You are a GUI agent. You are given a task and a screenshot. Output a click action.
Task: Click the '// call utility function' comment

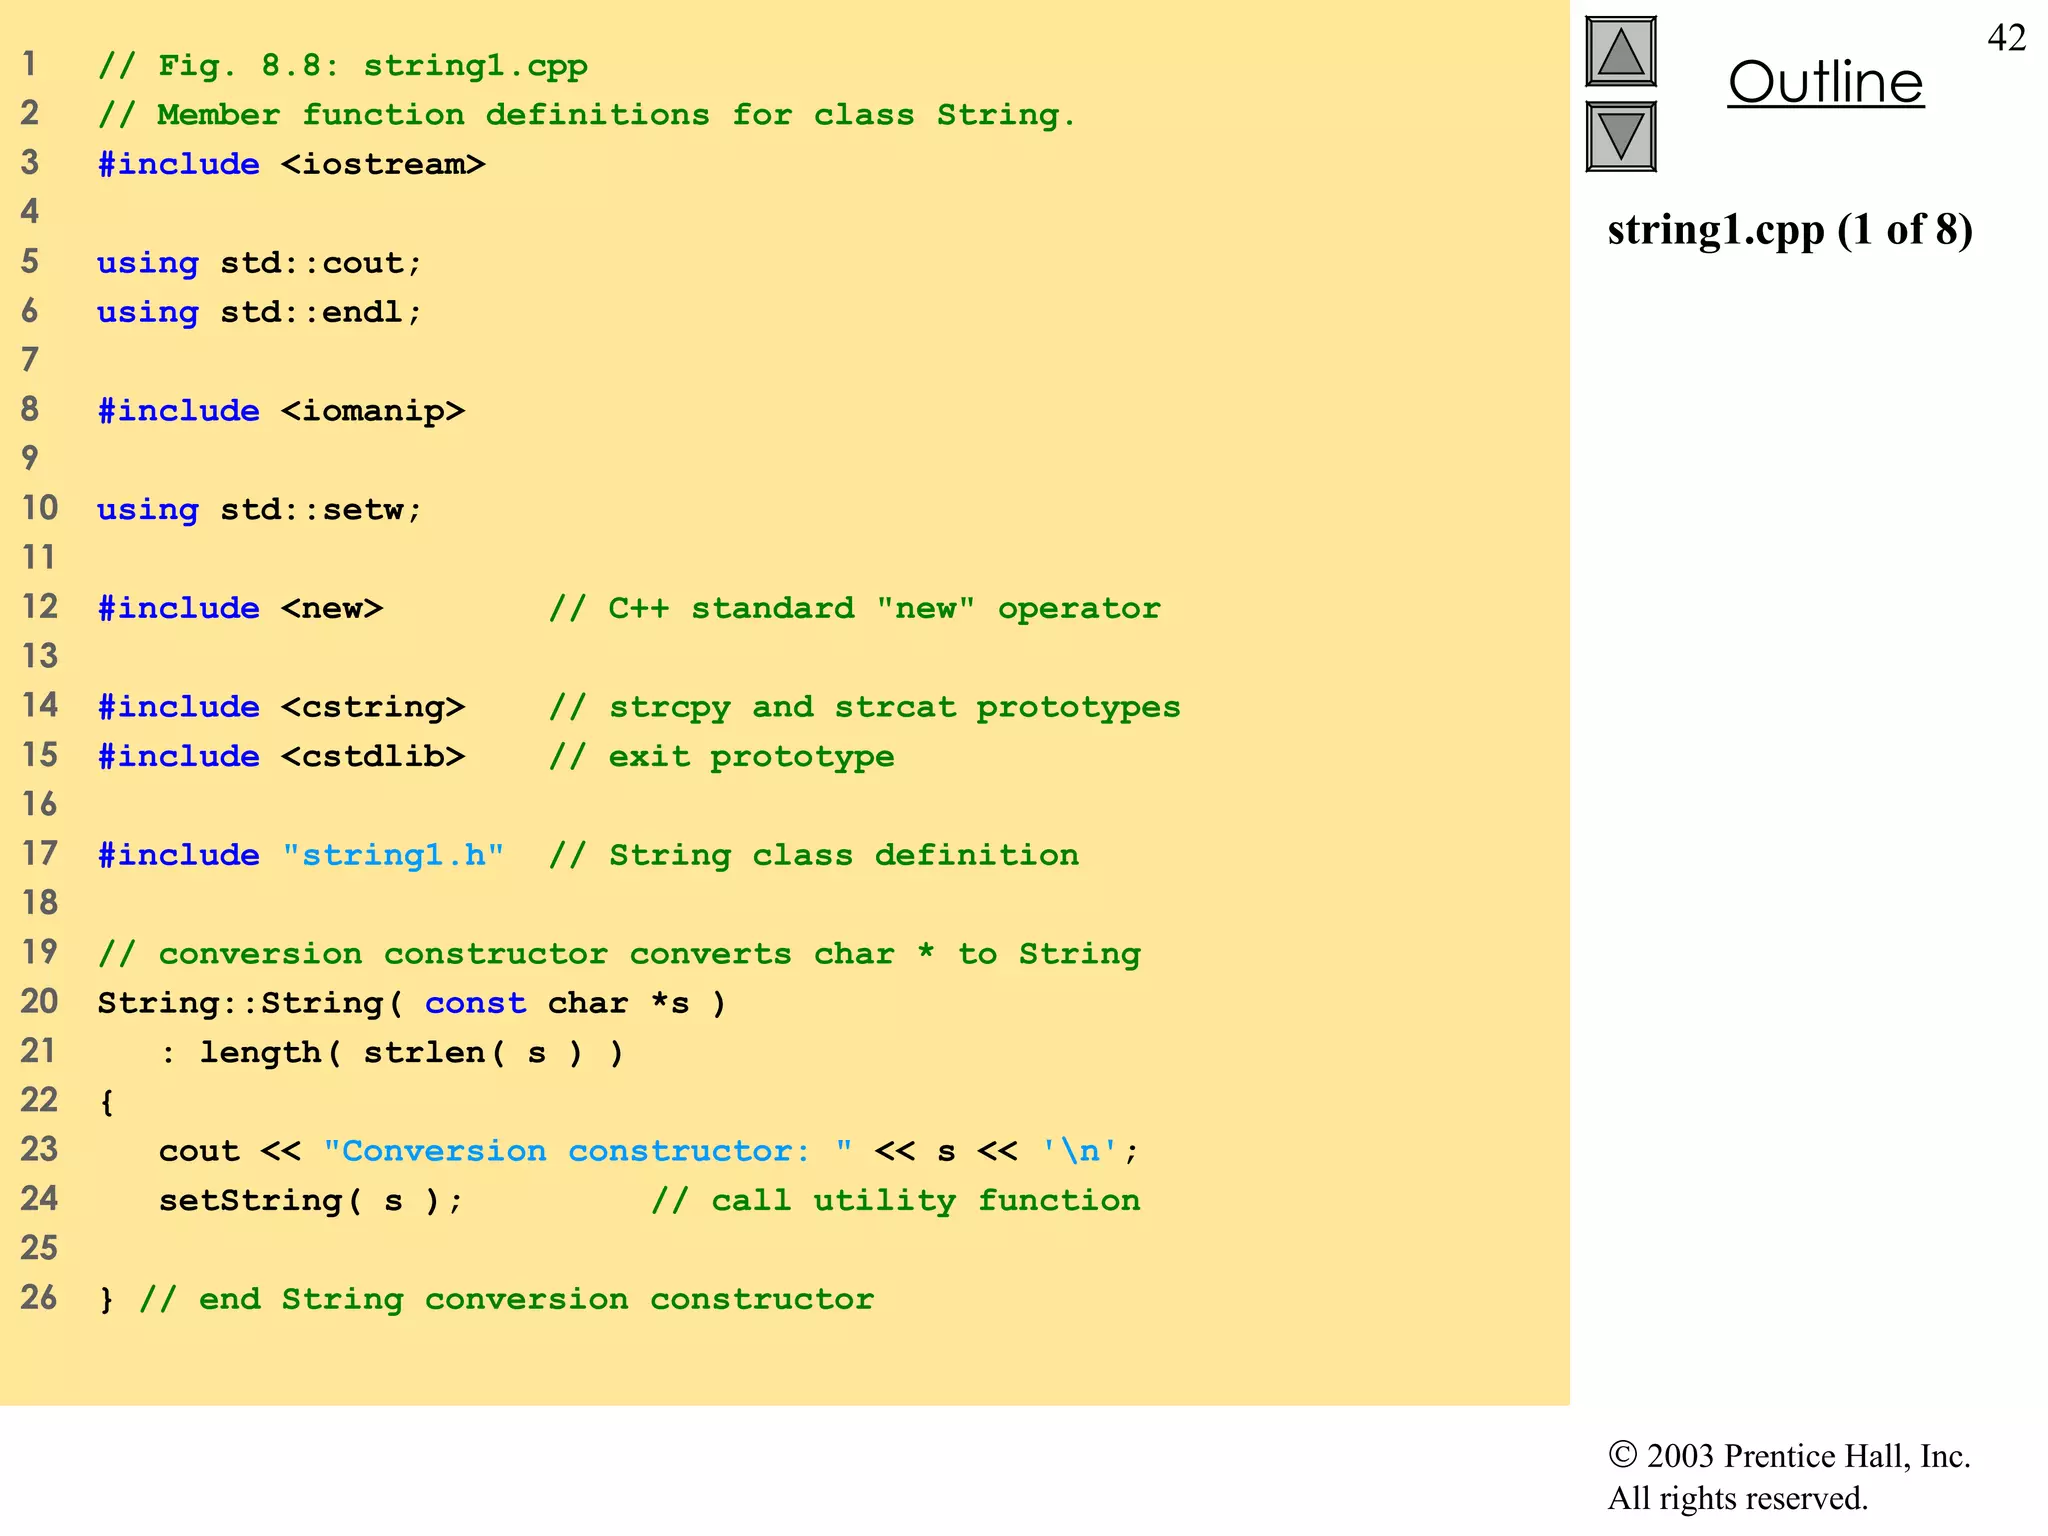click(x=896, y=1200)
